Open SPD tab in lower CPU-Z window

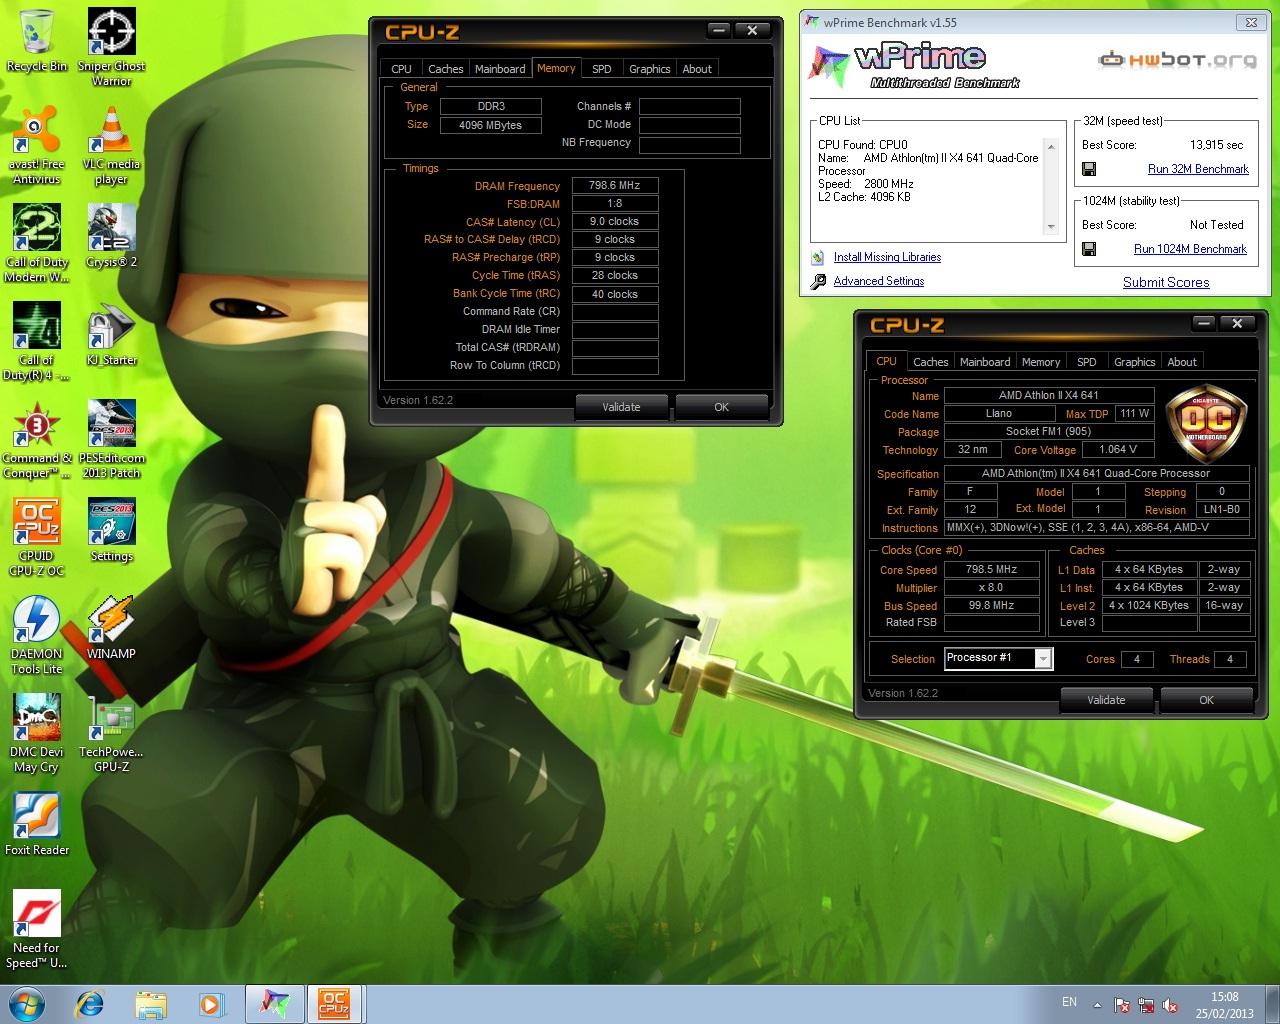pyautogui.click(x=1086, y=362)
